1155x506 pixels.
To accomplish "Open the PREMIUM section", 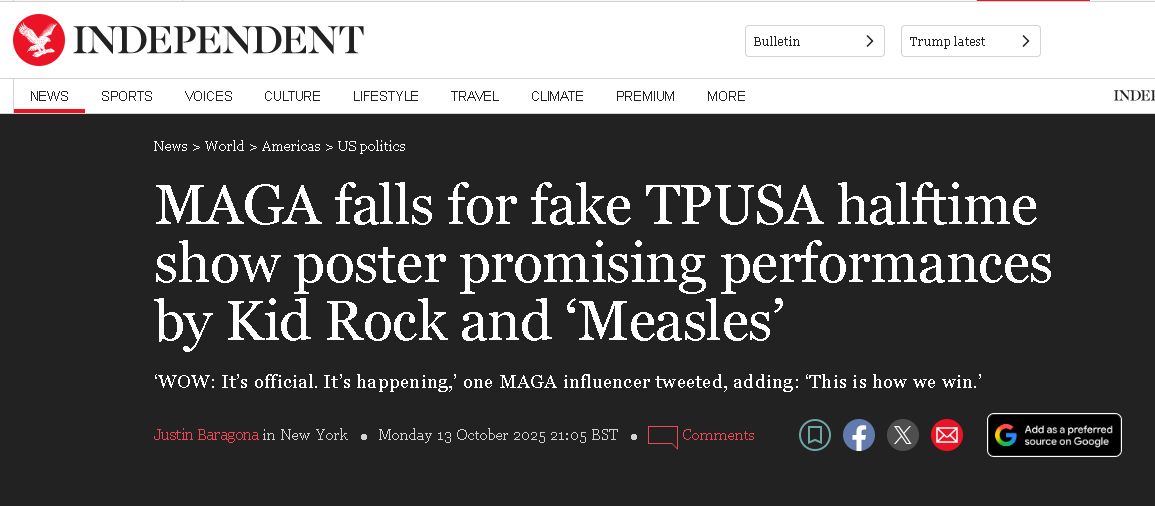I will (x=645, y=96).
